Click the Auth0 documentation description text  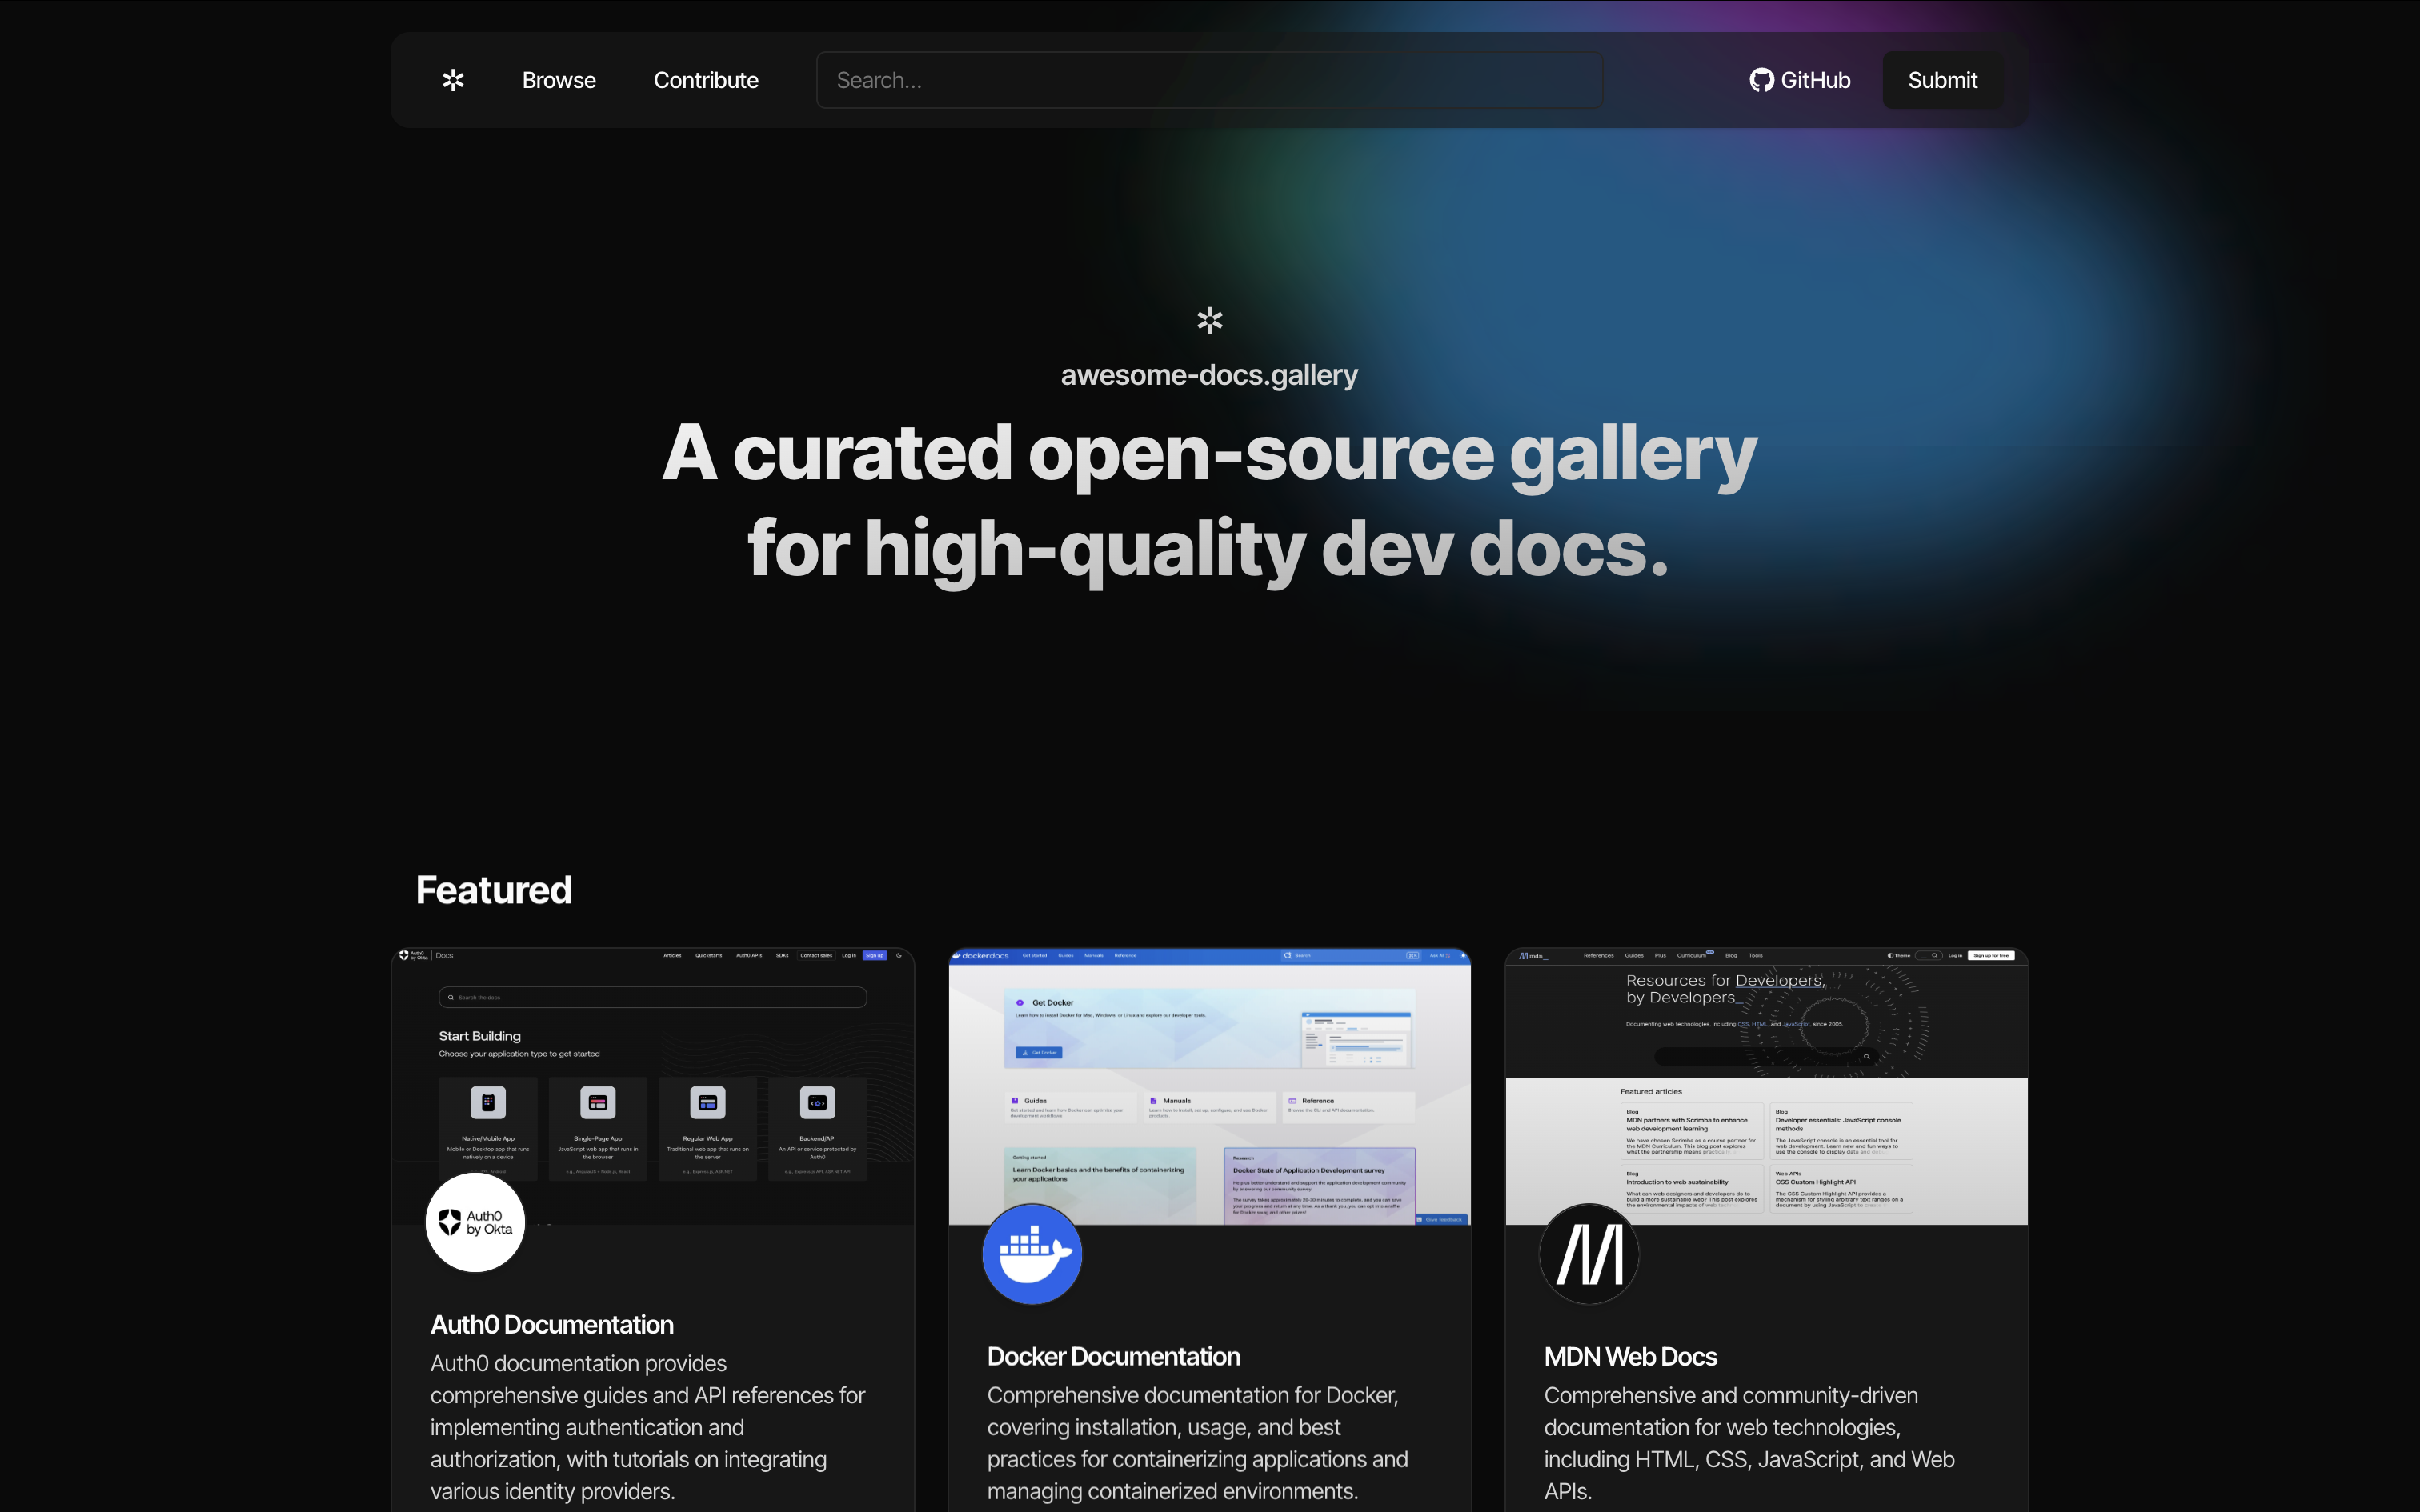coord(648,1428)
